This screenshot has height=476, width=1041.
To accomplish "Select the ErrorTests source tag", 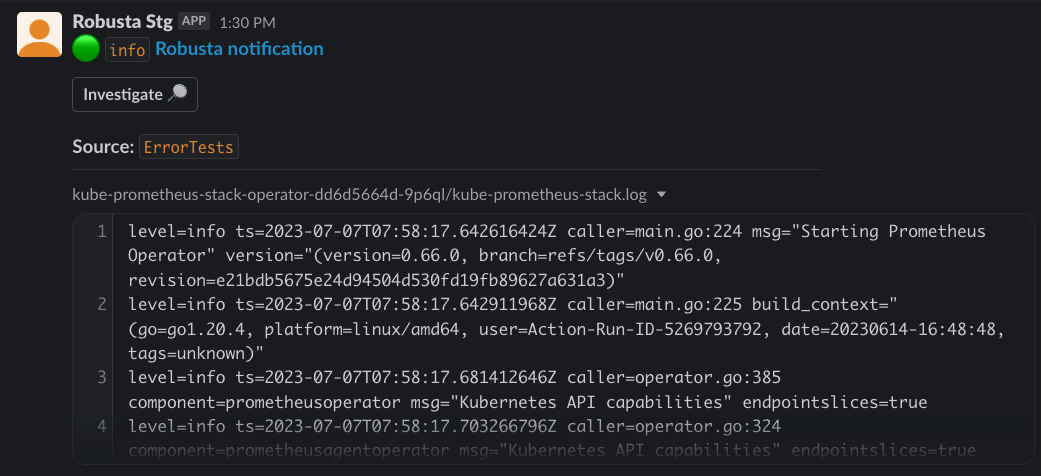I will [189, 147].
